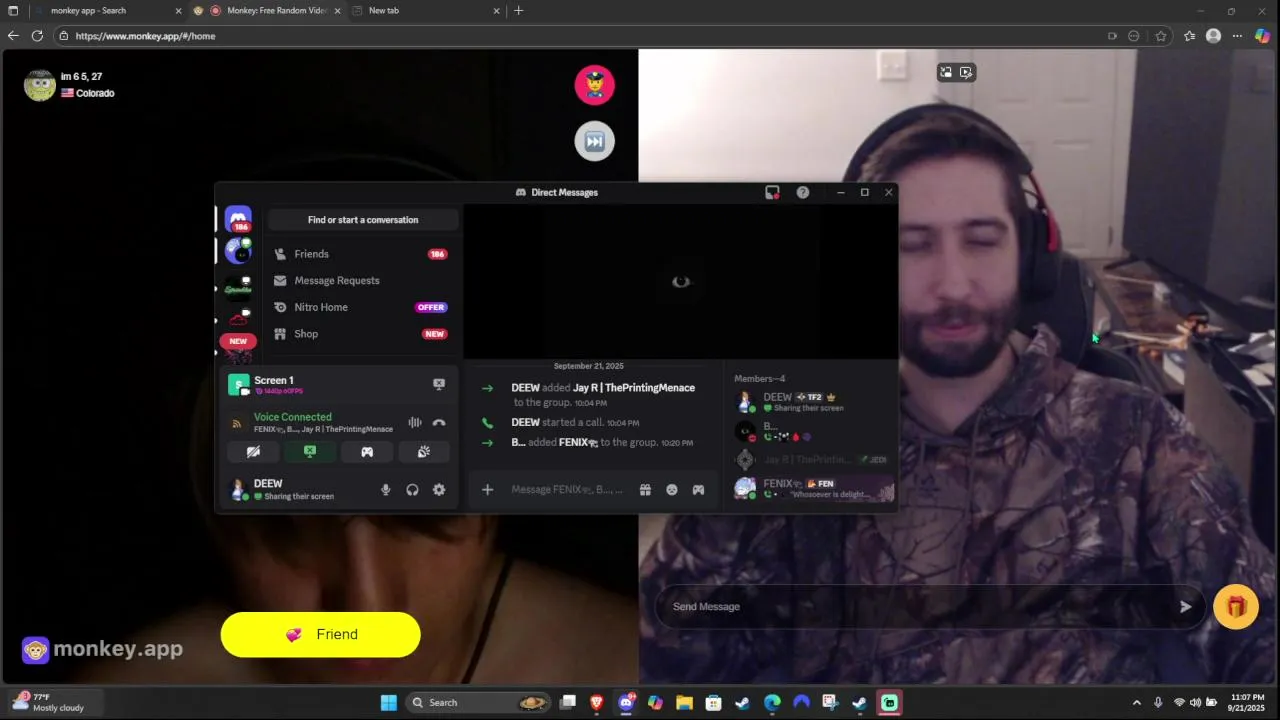Click the Windows taskbar Search box
The image size is (1280, 720).
478,702
